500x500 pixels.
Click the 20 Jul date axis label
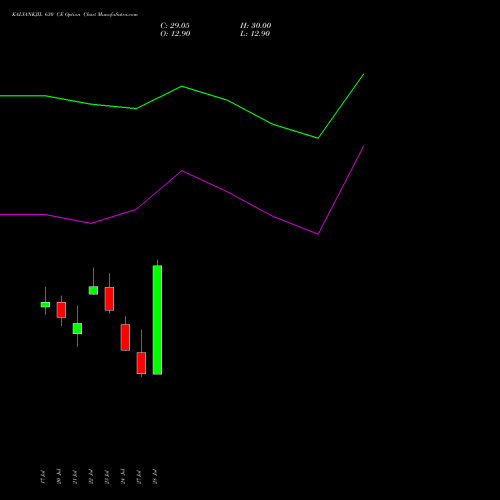(x=59, y=477)
